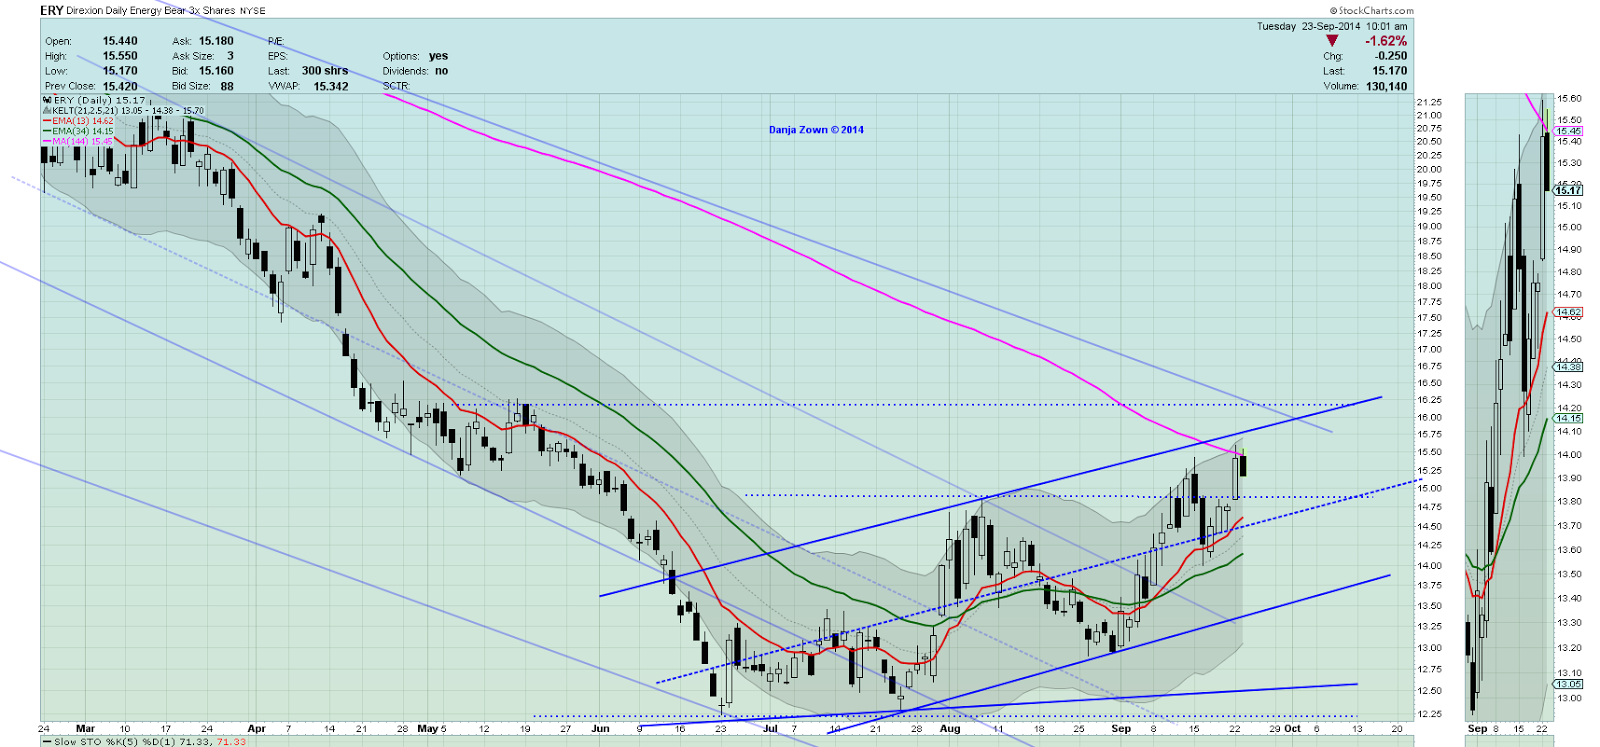Click the latest black candlestick on main chart
The width and height of the screenshot is (1600, 747).
pyautogui.click(x=1243, y=465)
